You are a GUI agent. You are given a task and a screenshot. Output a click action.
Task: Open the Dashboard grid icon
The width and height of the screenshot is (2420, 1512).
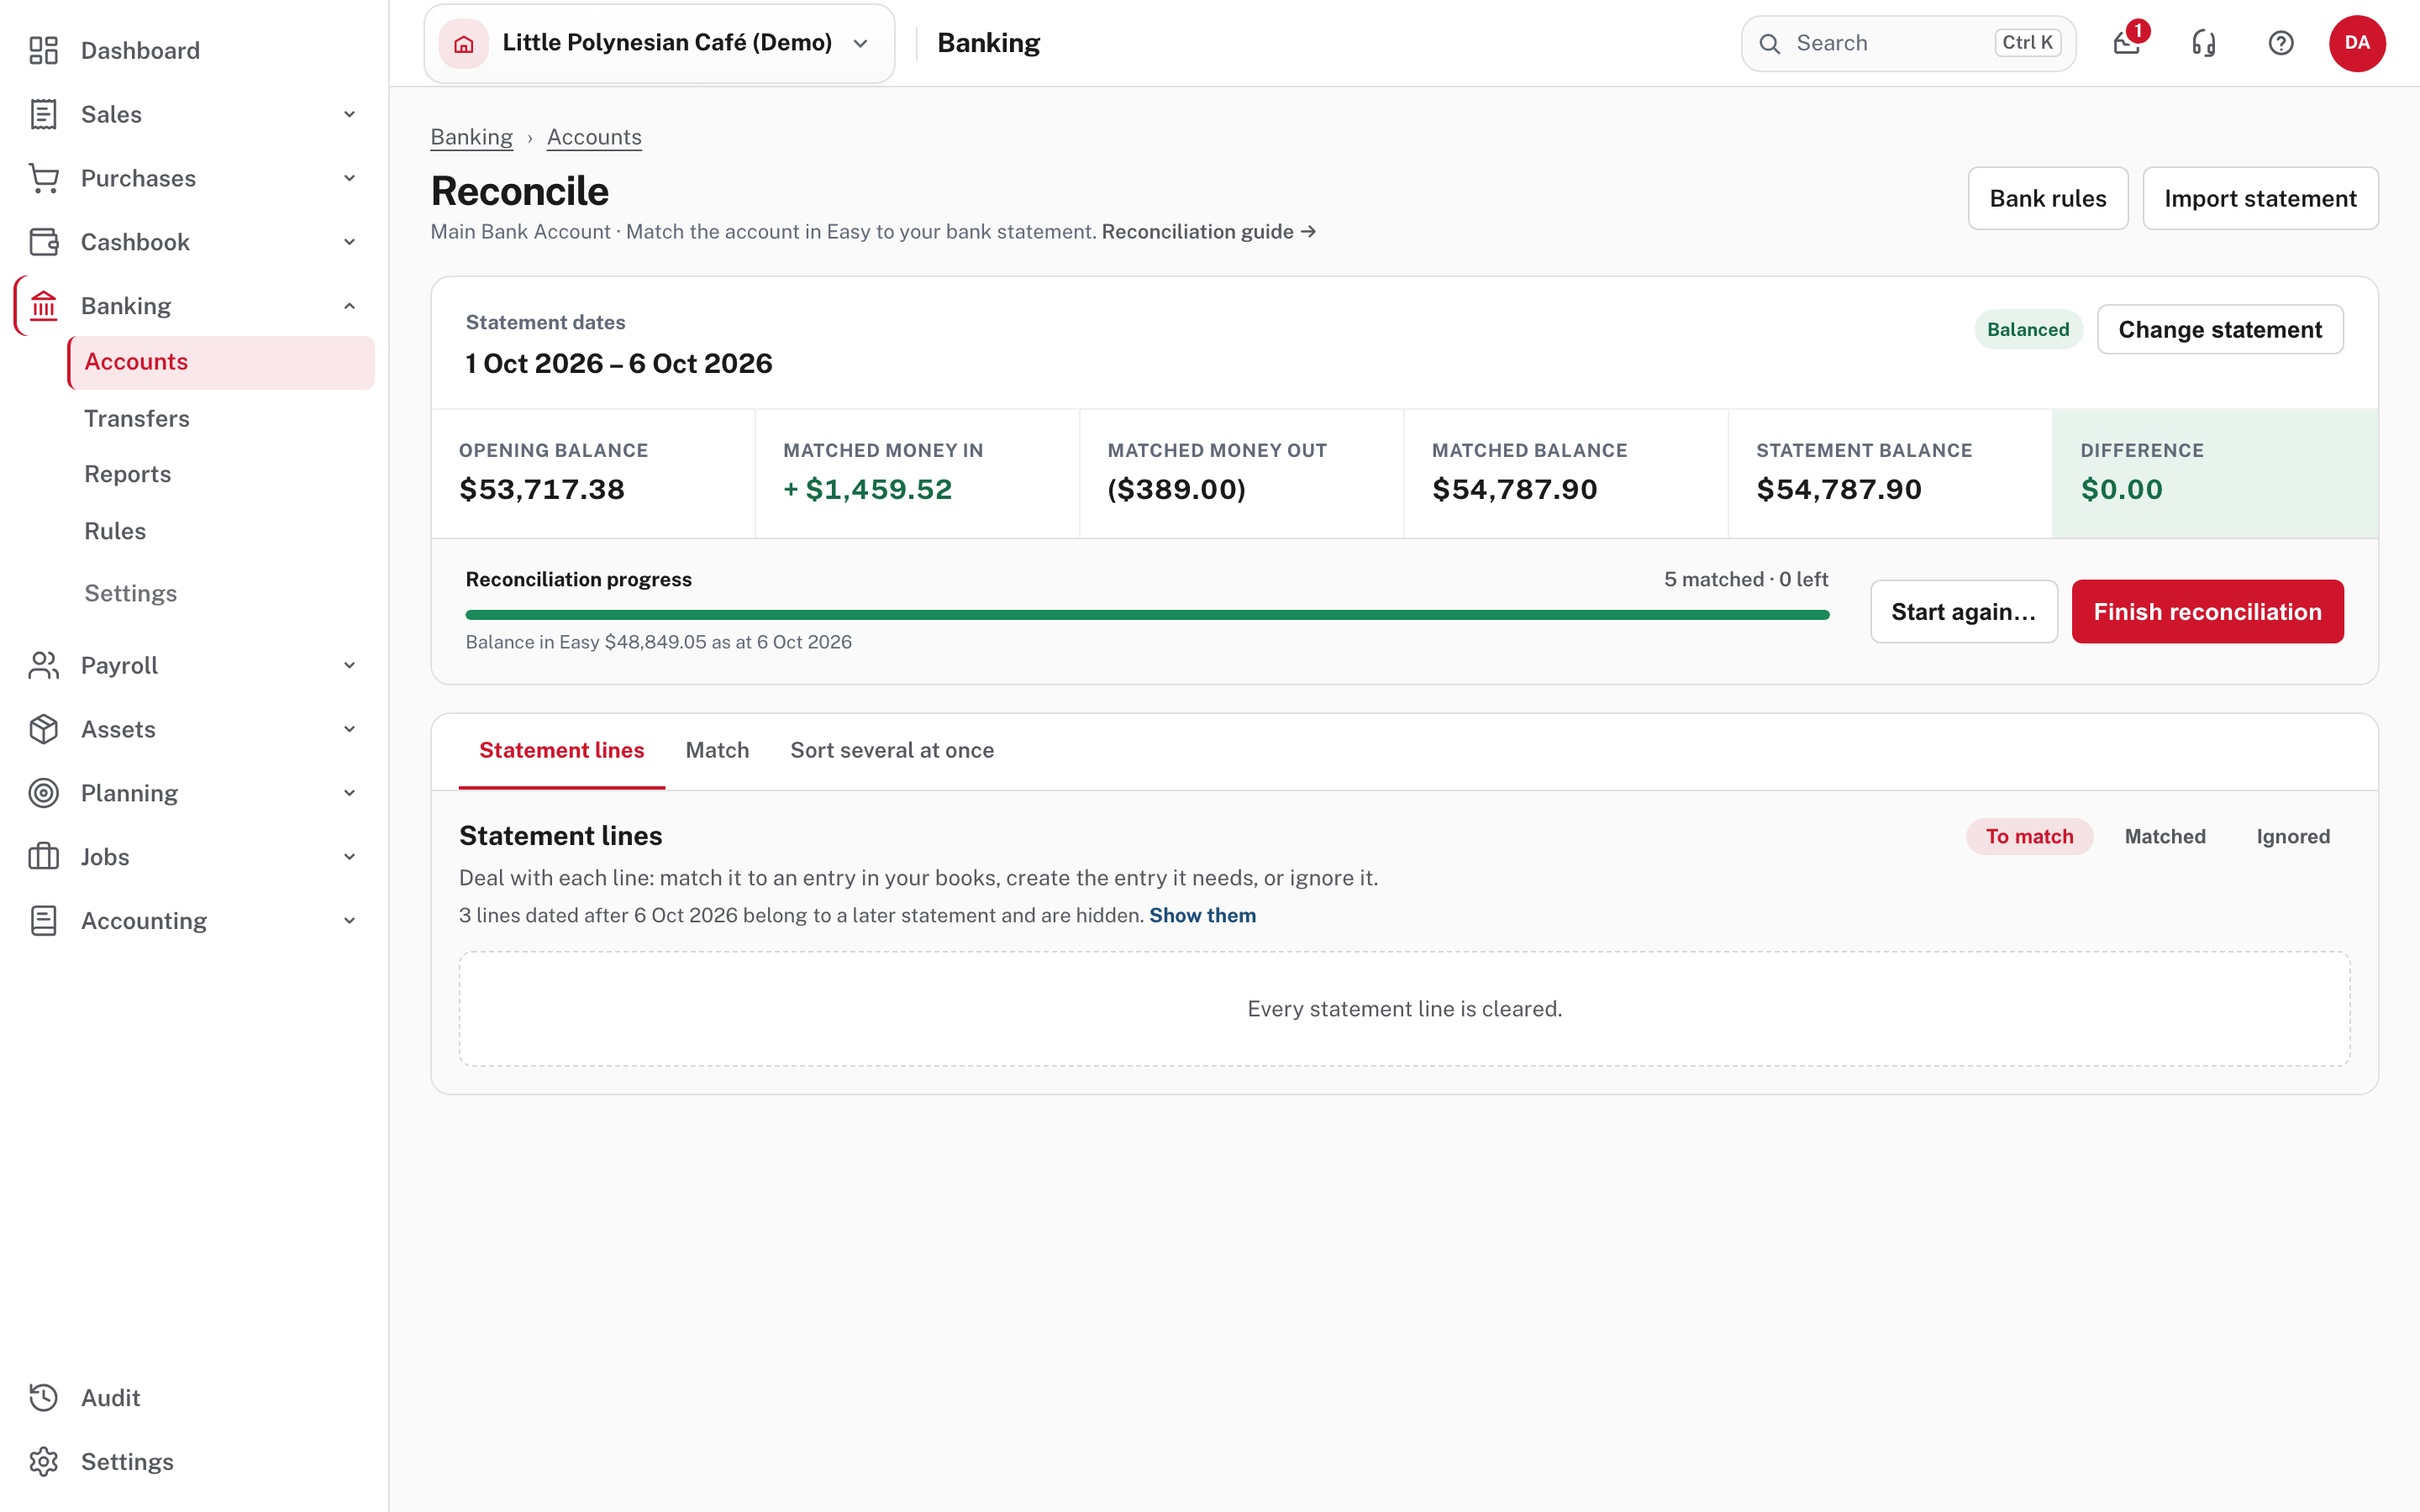pyautogui.click(x=43, y=50)
